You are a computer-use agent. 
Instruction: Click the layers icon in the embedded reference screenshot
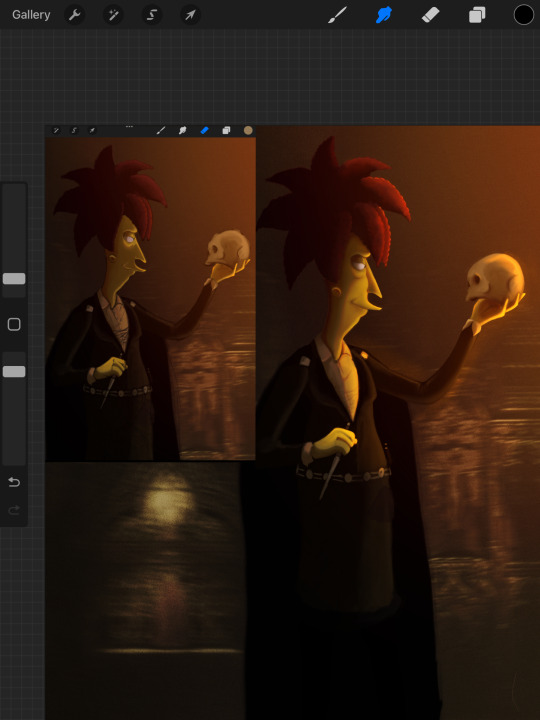point(226,131)
